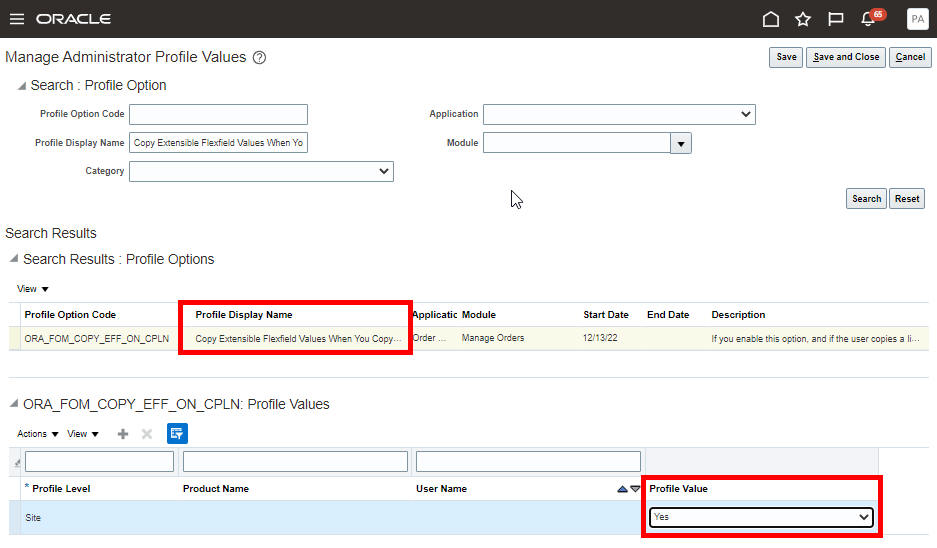Open notifications bell icon

868,19
